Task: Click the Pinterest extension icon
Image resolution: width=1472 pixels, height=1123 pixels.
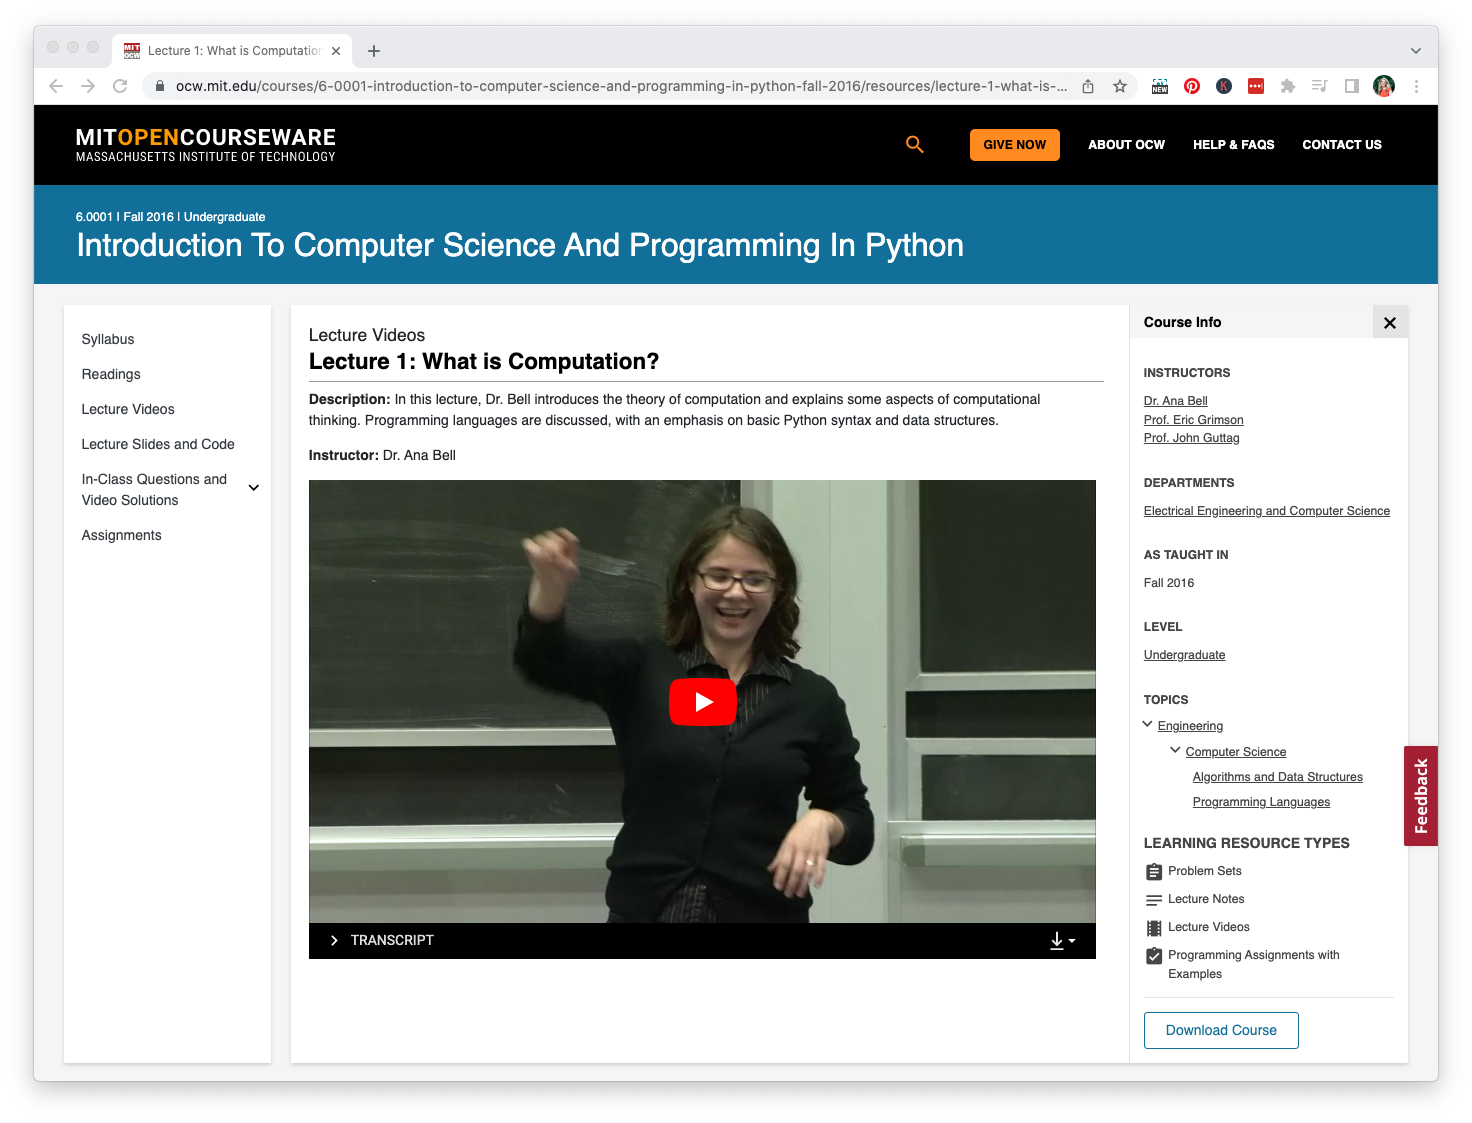Action: pos(1192,87)
